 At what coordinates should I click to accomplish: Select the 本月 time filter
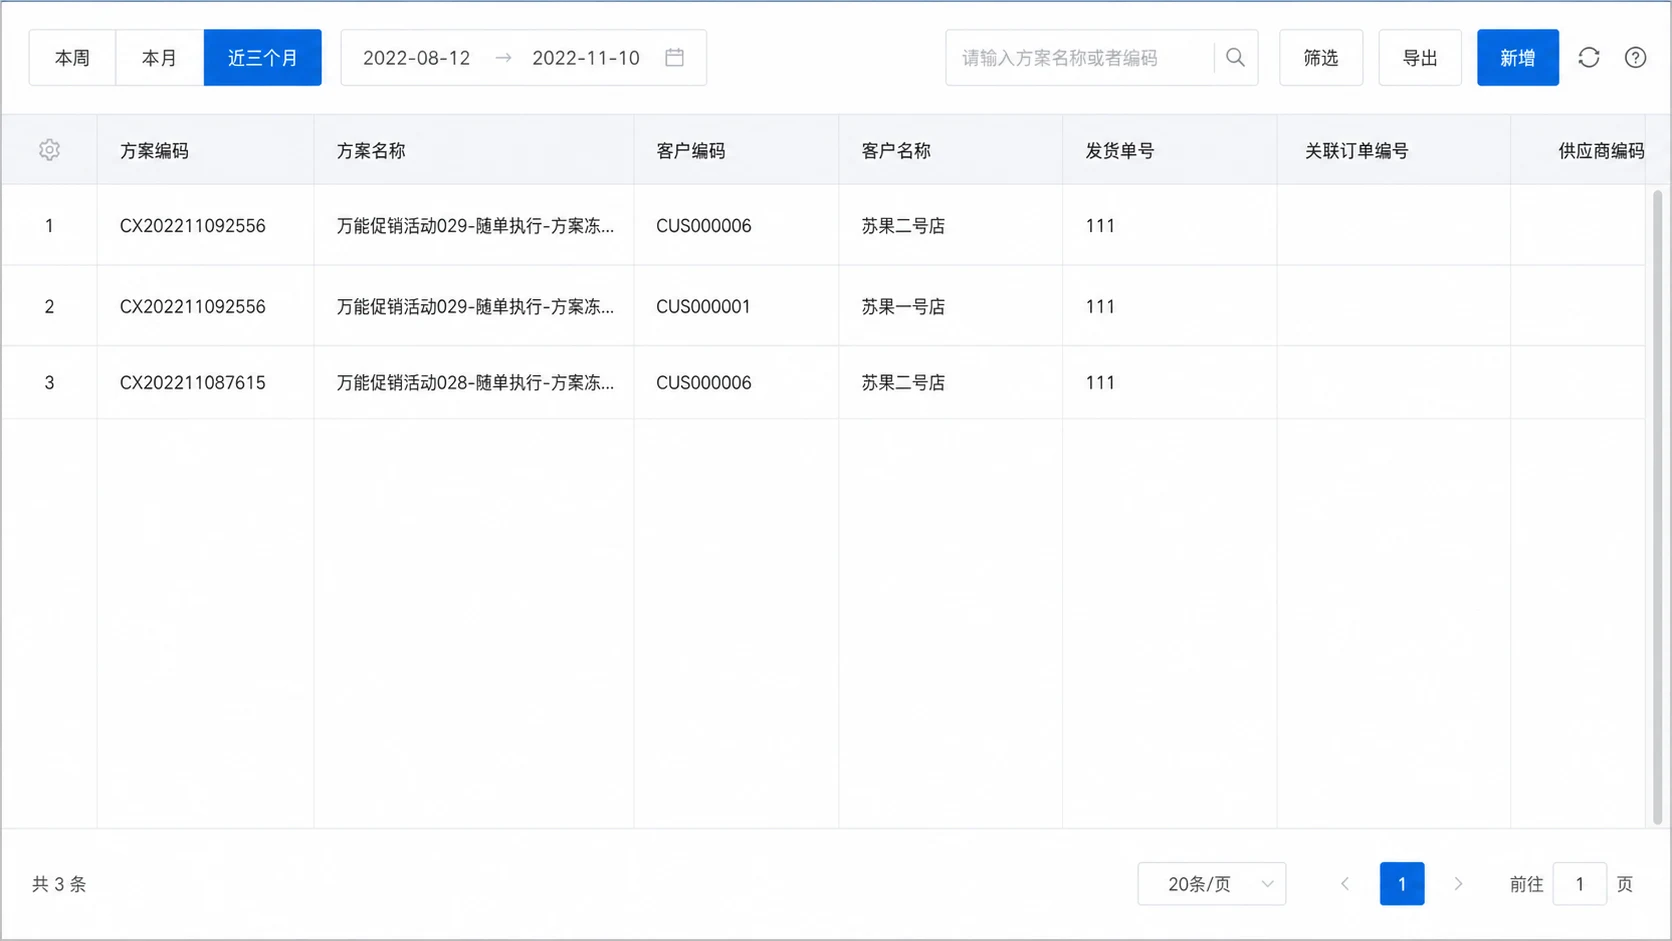pyautogui.click(x=160, y=58)
